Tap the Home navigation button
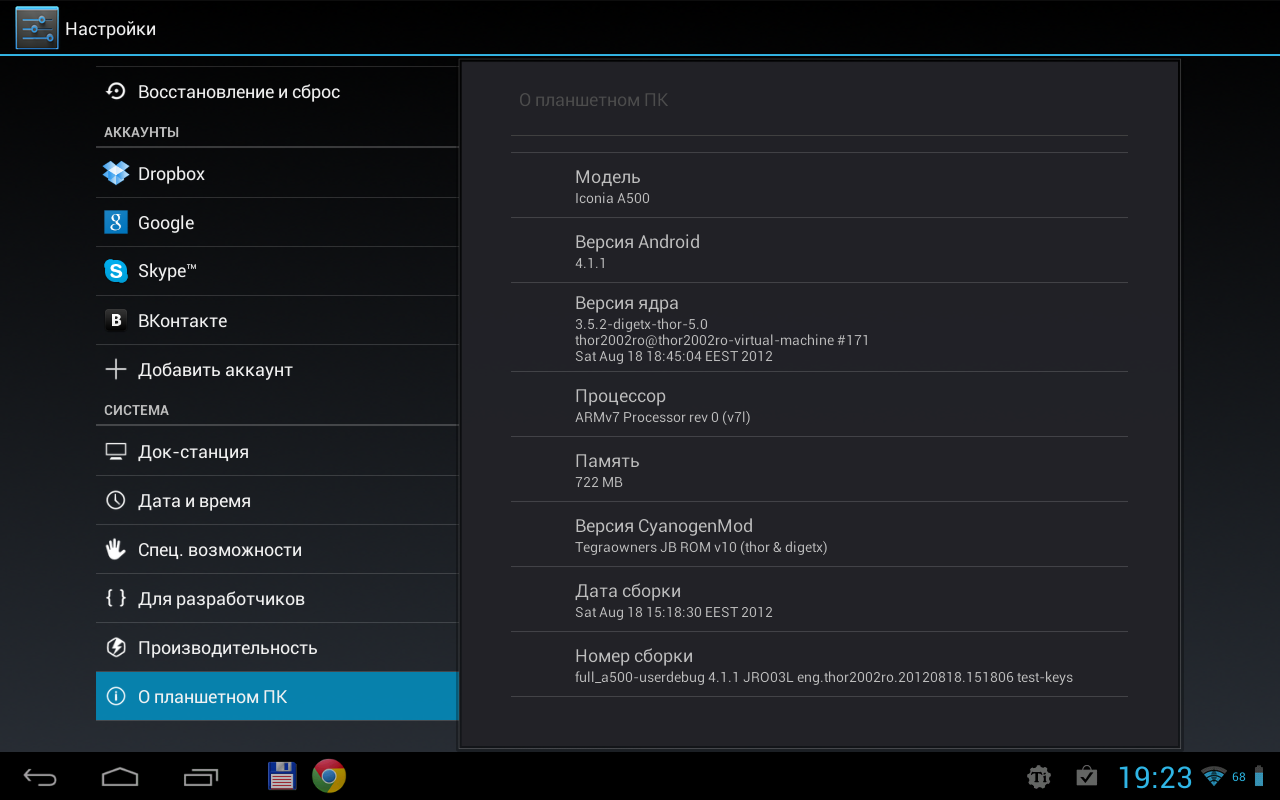Image resolution: width=1280 pixels, height=800 pixels. [x=120, y=777]
